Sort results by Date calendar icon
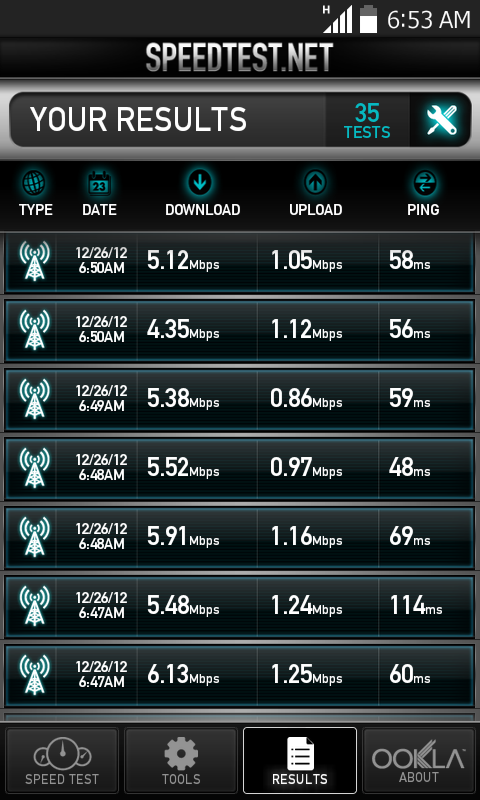 [99, 183]
